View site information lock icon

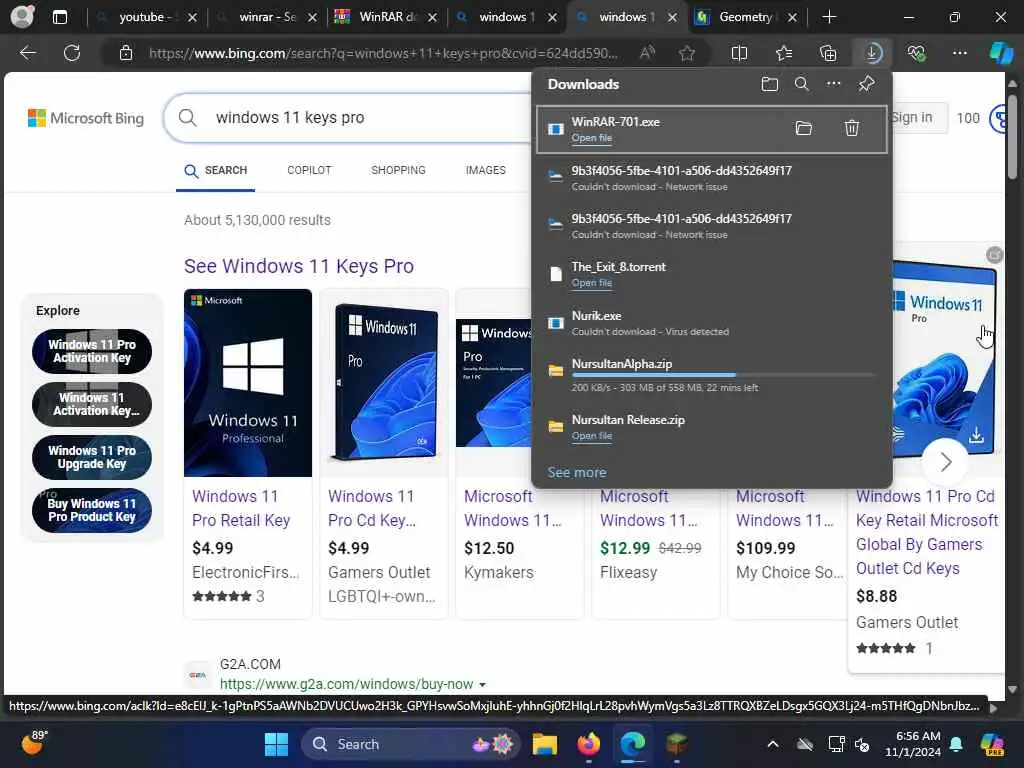[x=126, y=53]
